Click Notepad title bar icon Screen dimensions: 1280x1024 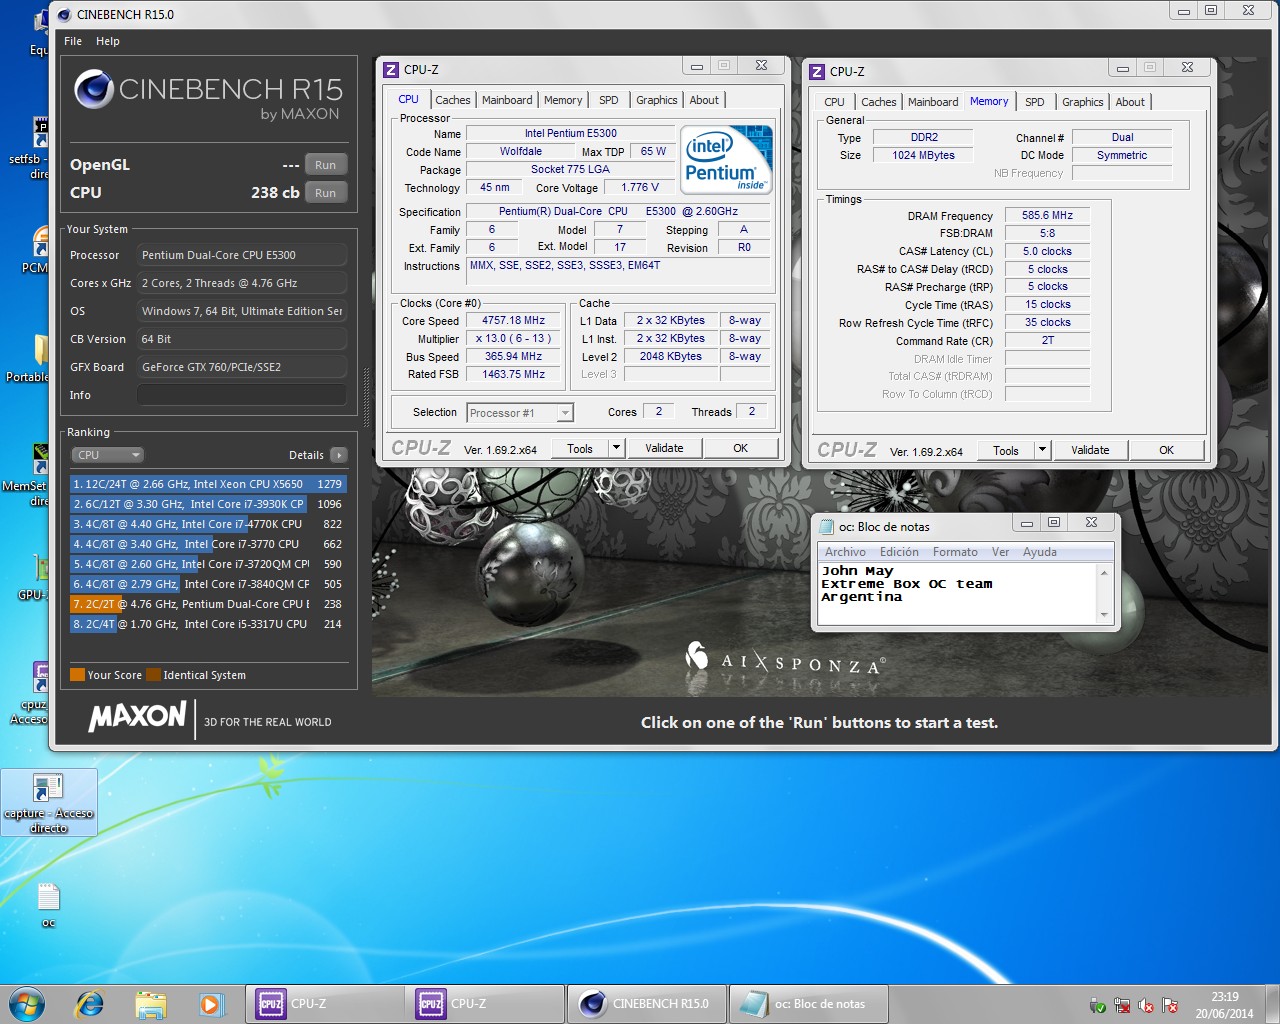tap(826, 527)
